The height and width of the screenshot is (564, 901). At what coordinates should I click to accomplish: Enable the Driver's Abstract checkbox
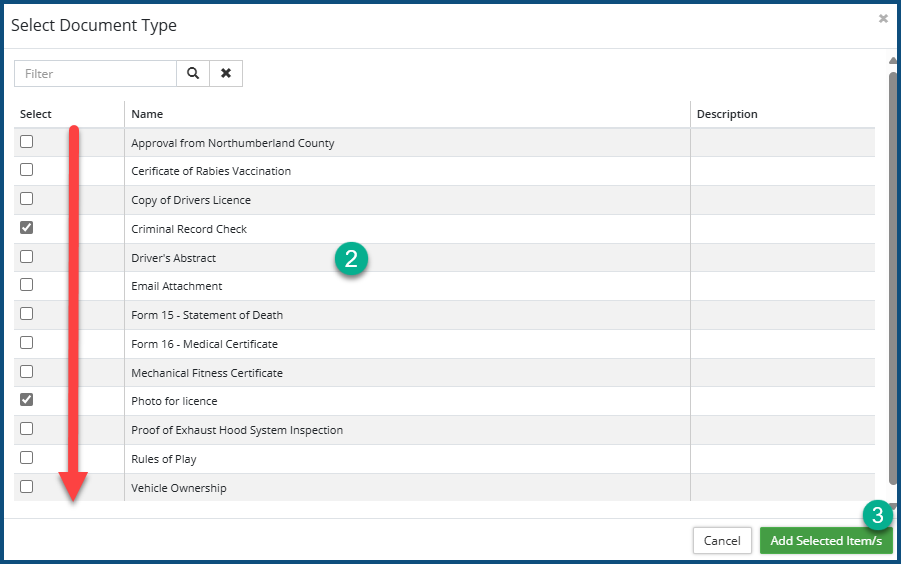(x=27, y=257)
